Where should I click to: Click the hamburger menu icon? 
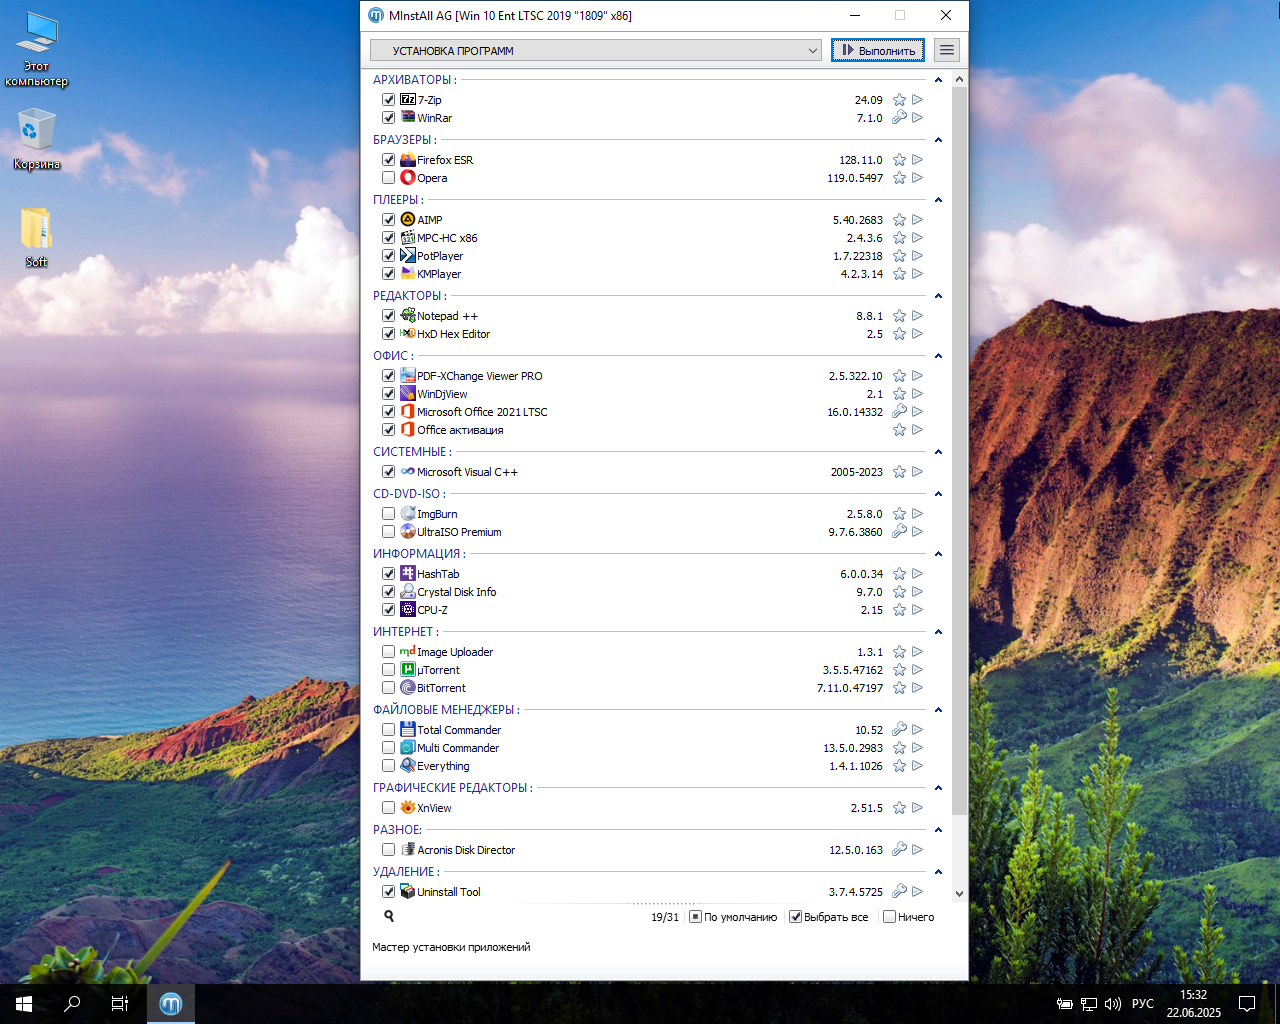[x=947, y=50]
